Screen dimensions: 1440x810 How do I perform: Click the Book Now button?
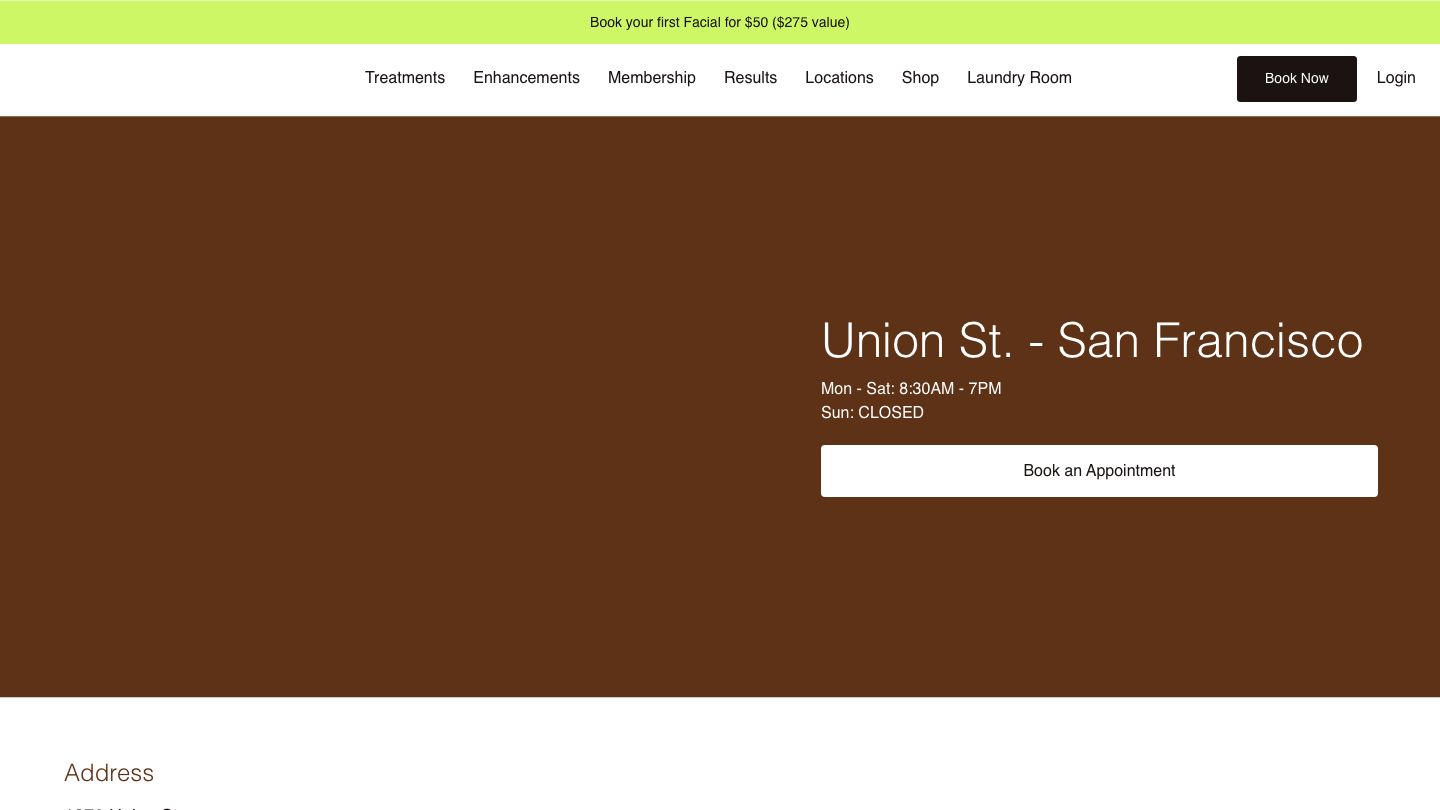1296,78
